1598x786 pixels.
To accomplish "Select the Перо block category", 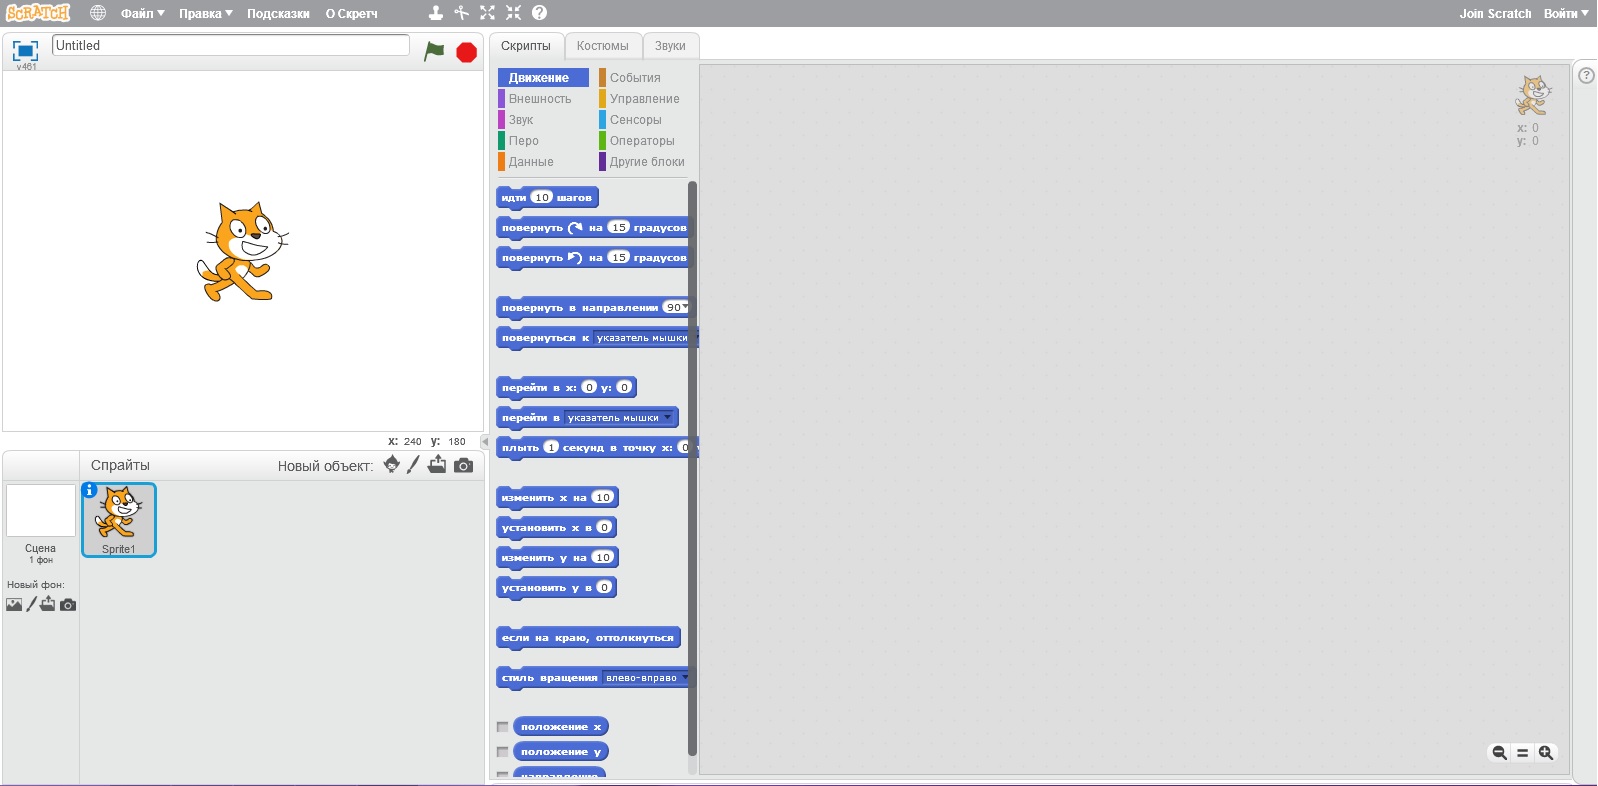I will [x=543, y=141].
